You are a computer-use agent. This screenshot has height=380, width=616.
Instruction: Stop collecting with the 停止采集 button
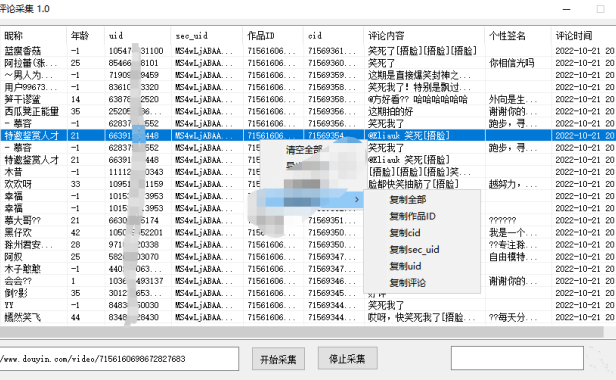[347, 358]
